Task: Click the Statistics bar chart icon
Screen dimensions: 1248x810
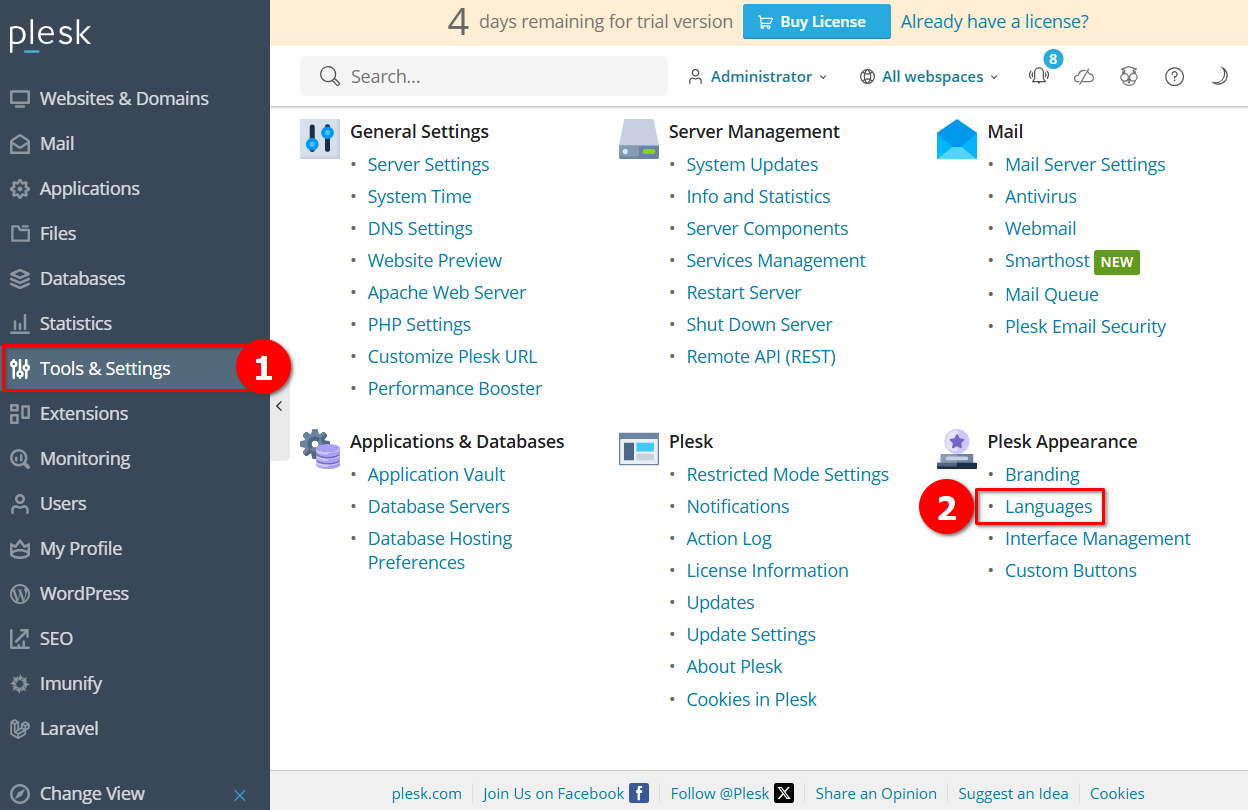Action: (x=20, y=324)
